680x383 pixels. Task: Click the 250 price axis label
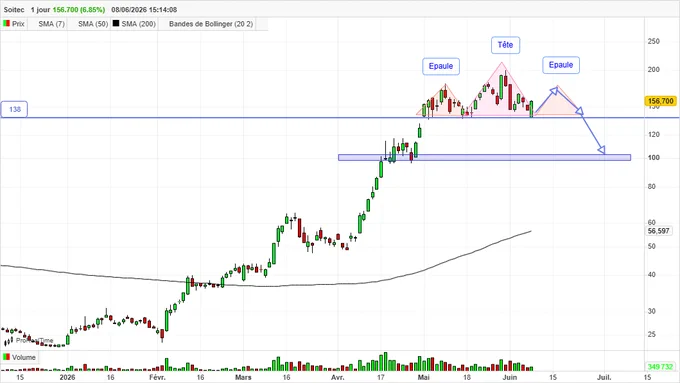coord(653,41)
